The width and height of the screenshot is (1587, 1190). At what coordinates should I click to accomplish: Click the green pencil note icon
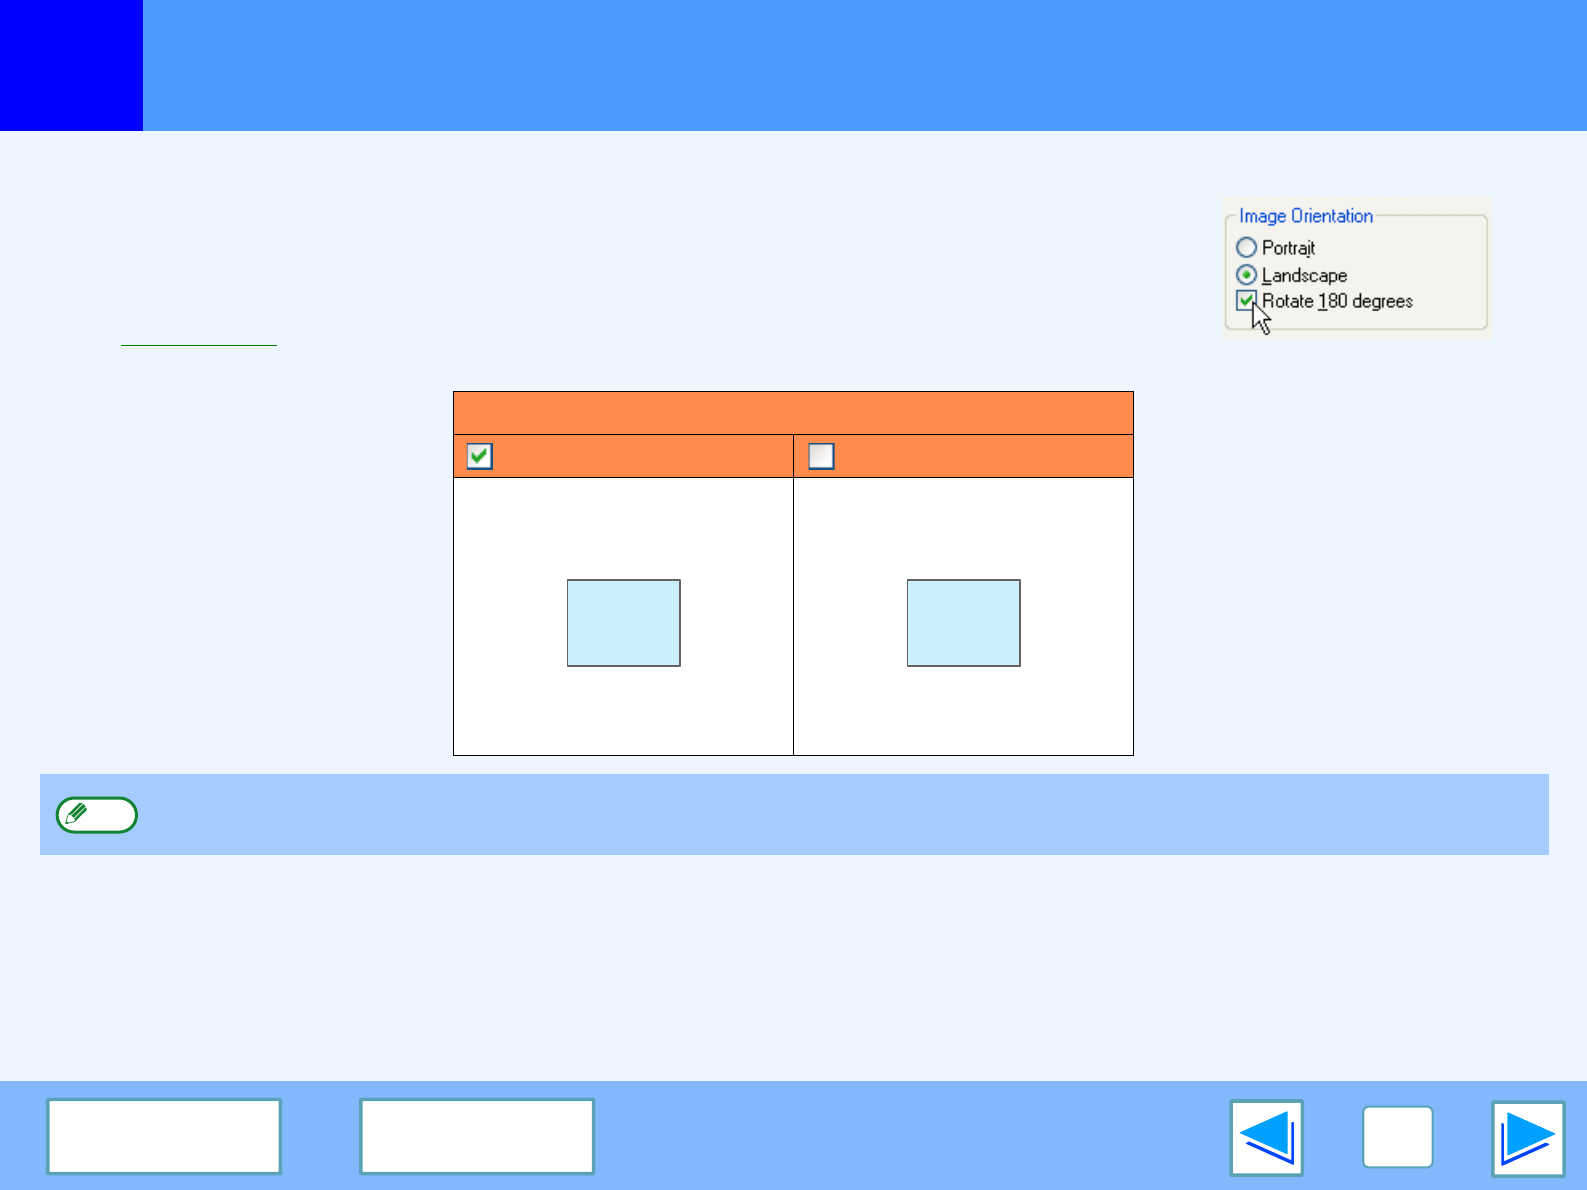(96, 815)
